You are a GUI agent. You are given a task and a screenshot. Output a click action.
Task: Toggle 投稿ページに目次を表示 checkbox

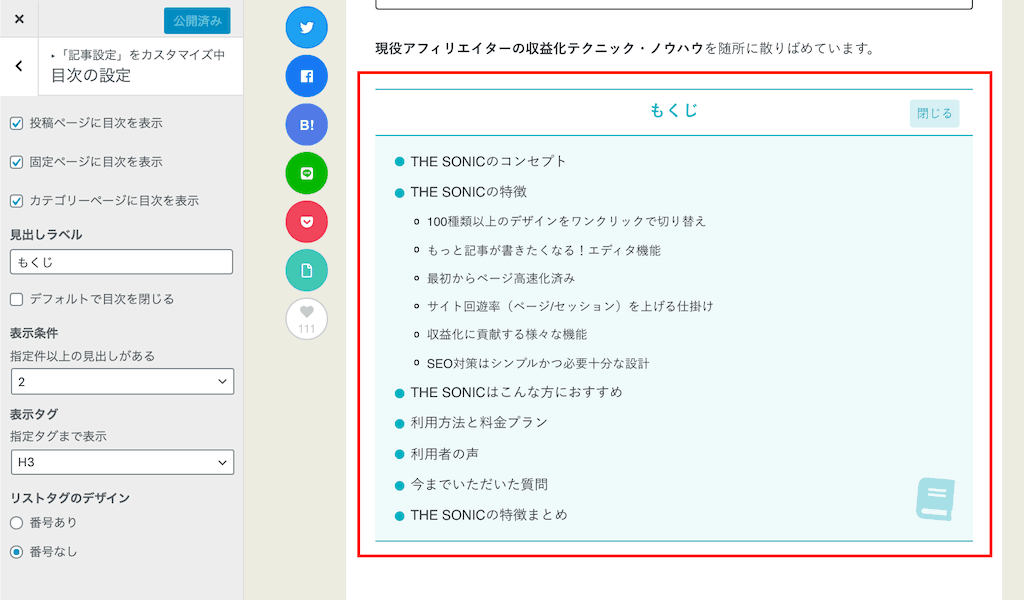coord(16,123)
